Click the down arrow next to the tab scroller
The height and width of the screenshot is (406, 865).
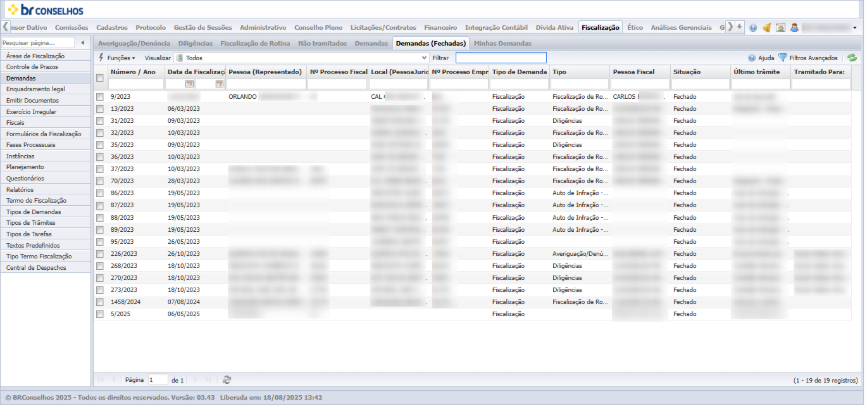pos(739,26)
